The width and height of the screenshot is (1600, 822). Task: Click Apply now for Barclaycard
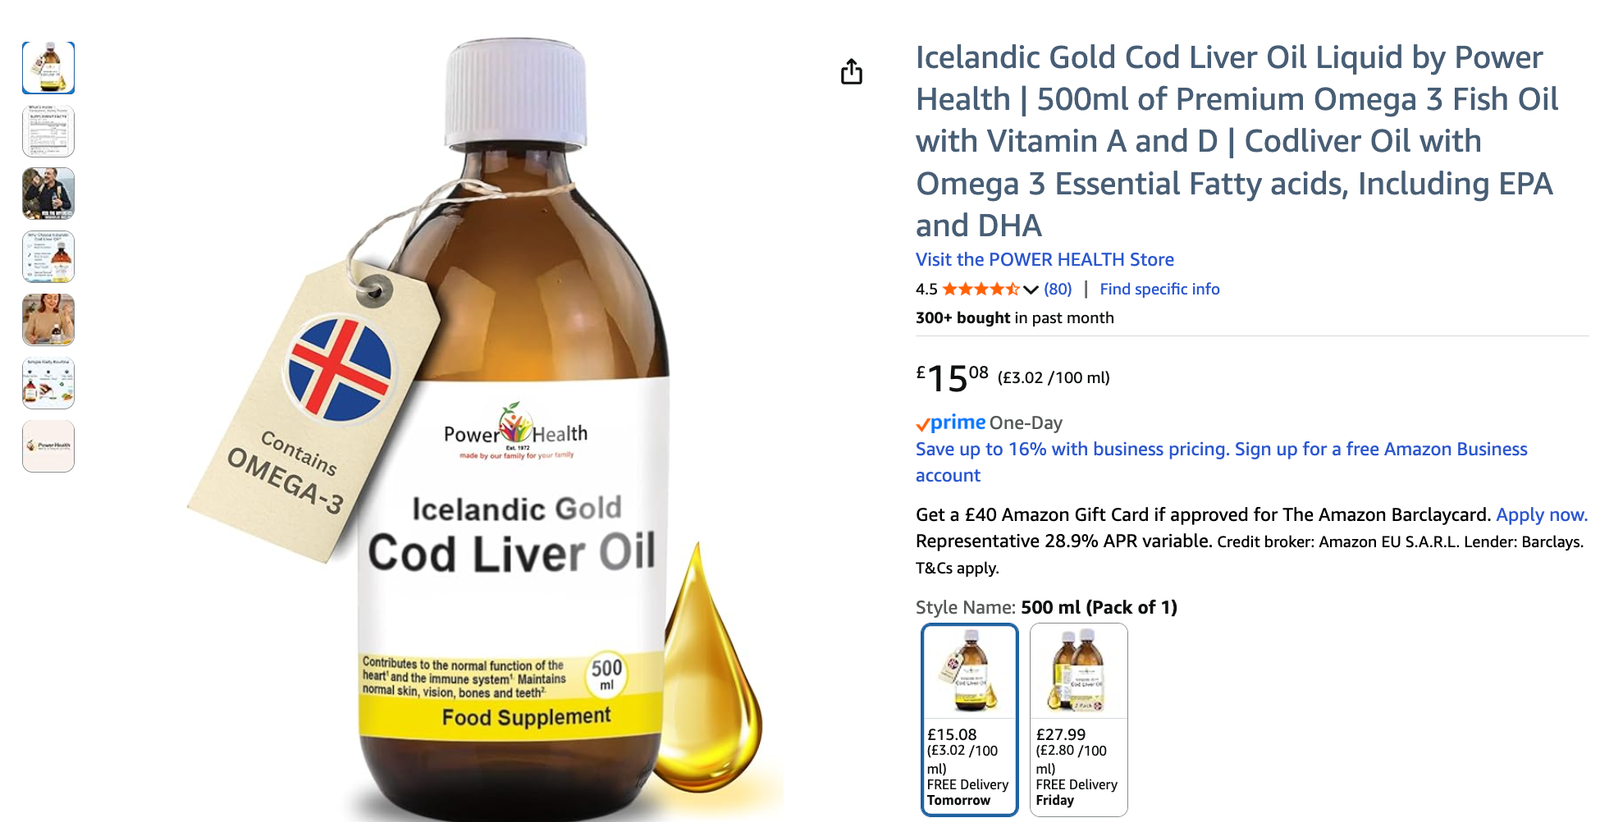pyautogui.click(x=1541, y=515)
